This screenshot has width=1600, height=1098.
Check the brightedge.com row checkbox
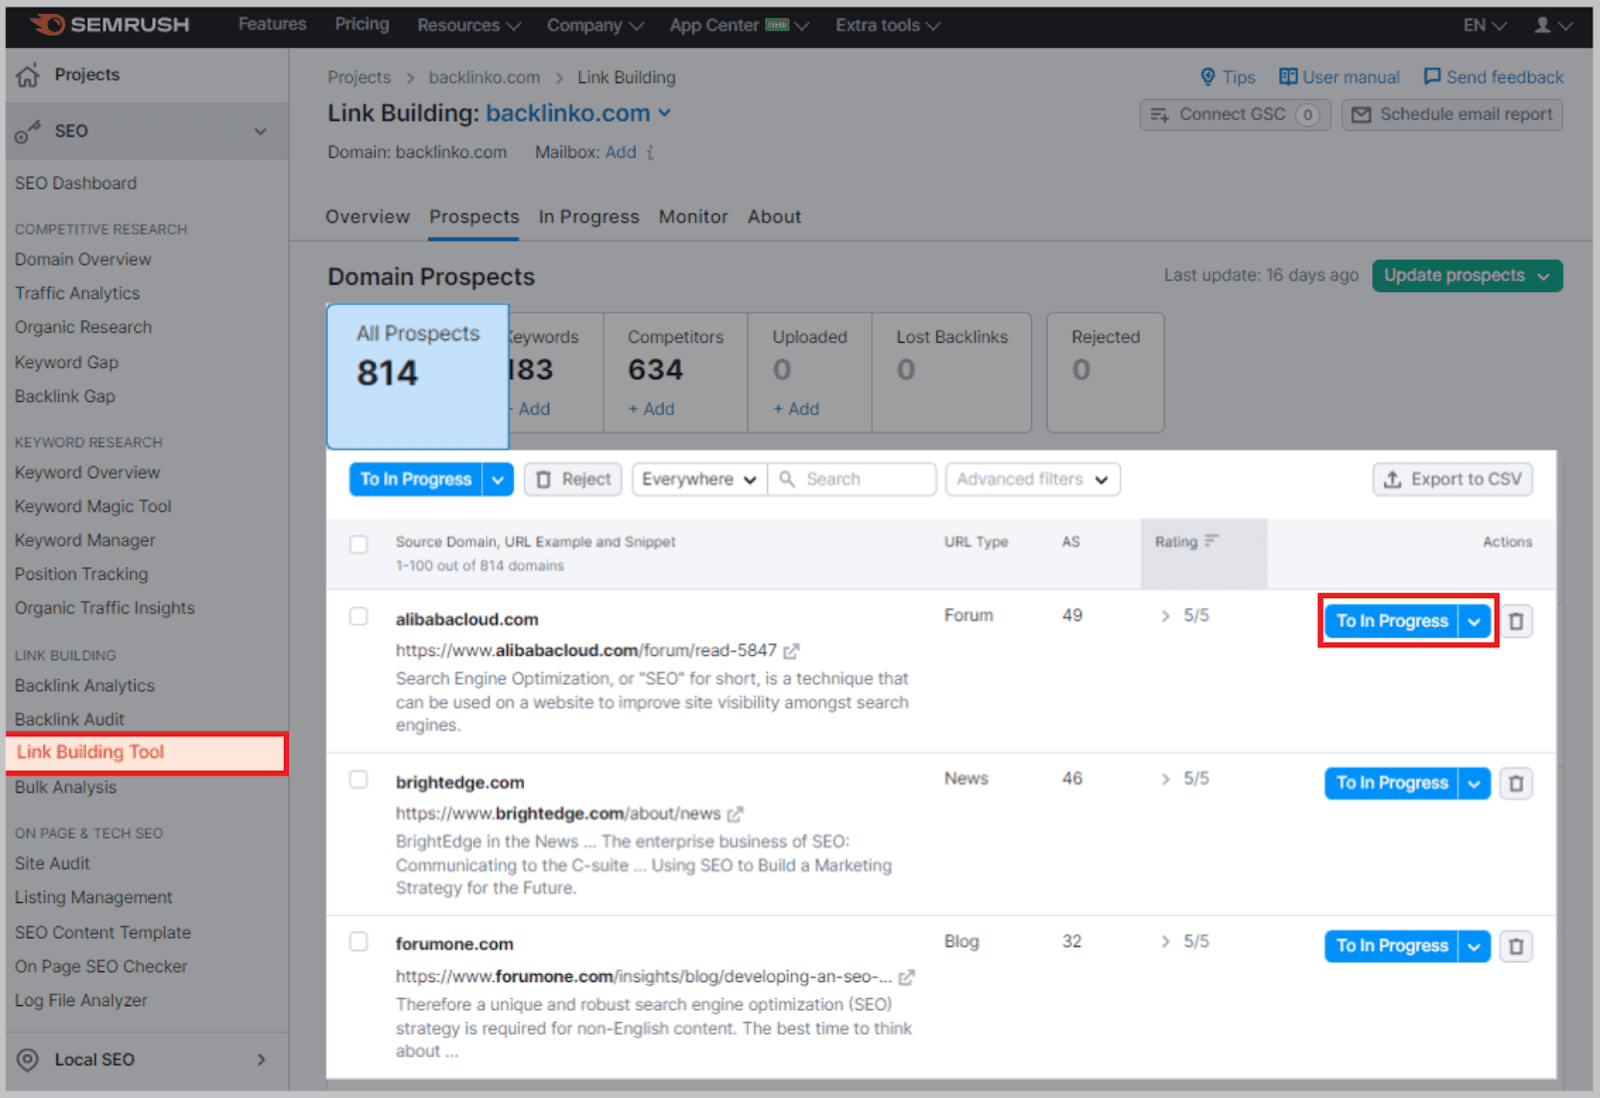click(x=358, y=779)
